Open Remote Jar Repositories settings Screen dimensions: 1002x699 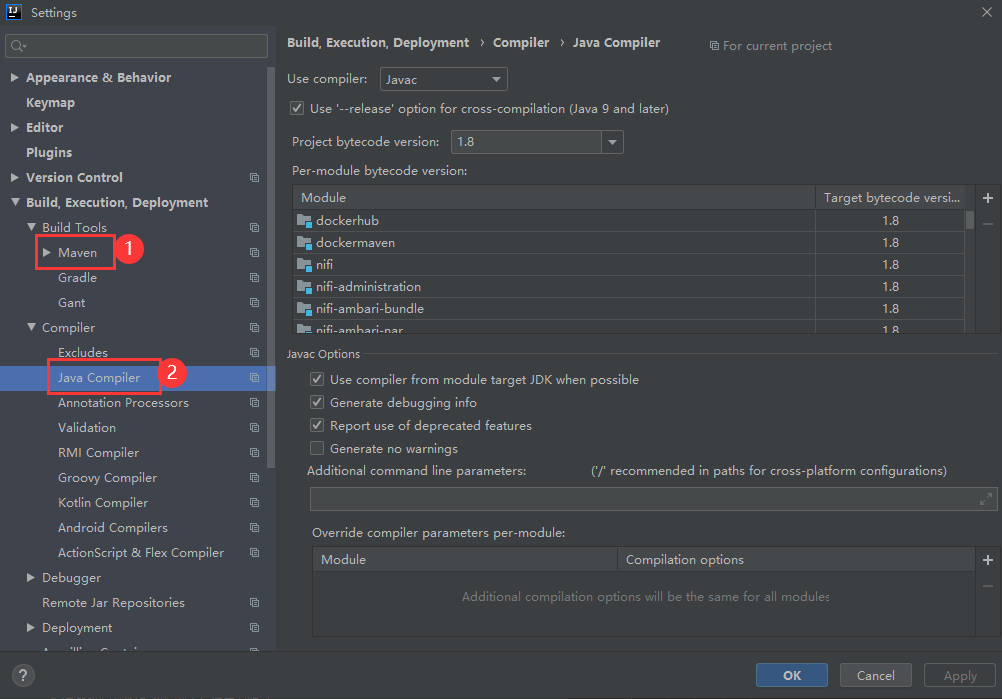[x=113, y=603]
